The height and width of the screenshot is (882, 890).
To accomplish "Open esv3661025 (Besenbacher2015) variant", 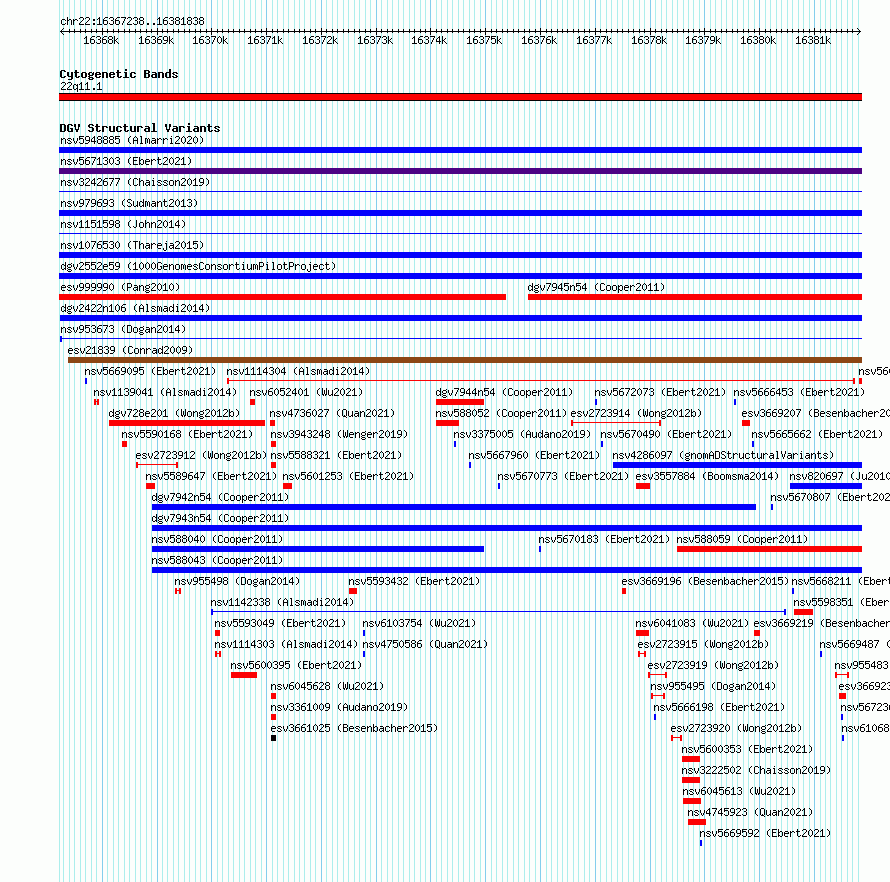I will (354, 728).
